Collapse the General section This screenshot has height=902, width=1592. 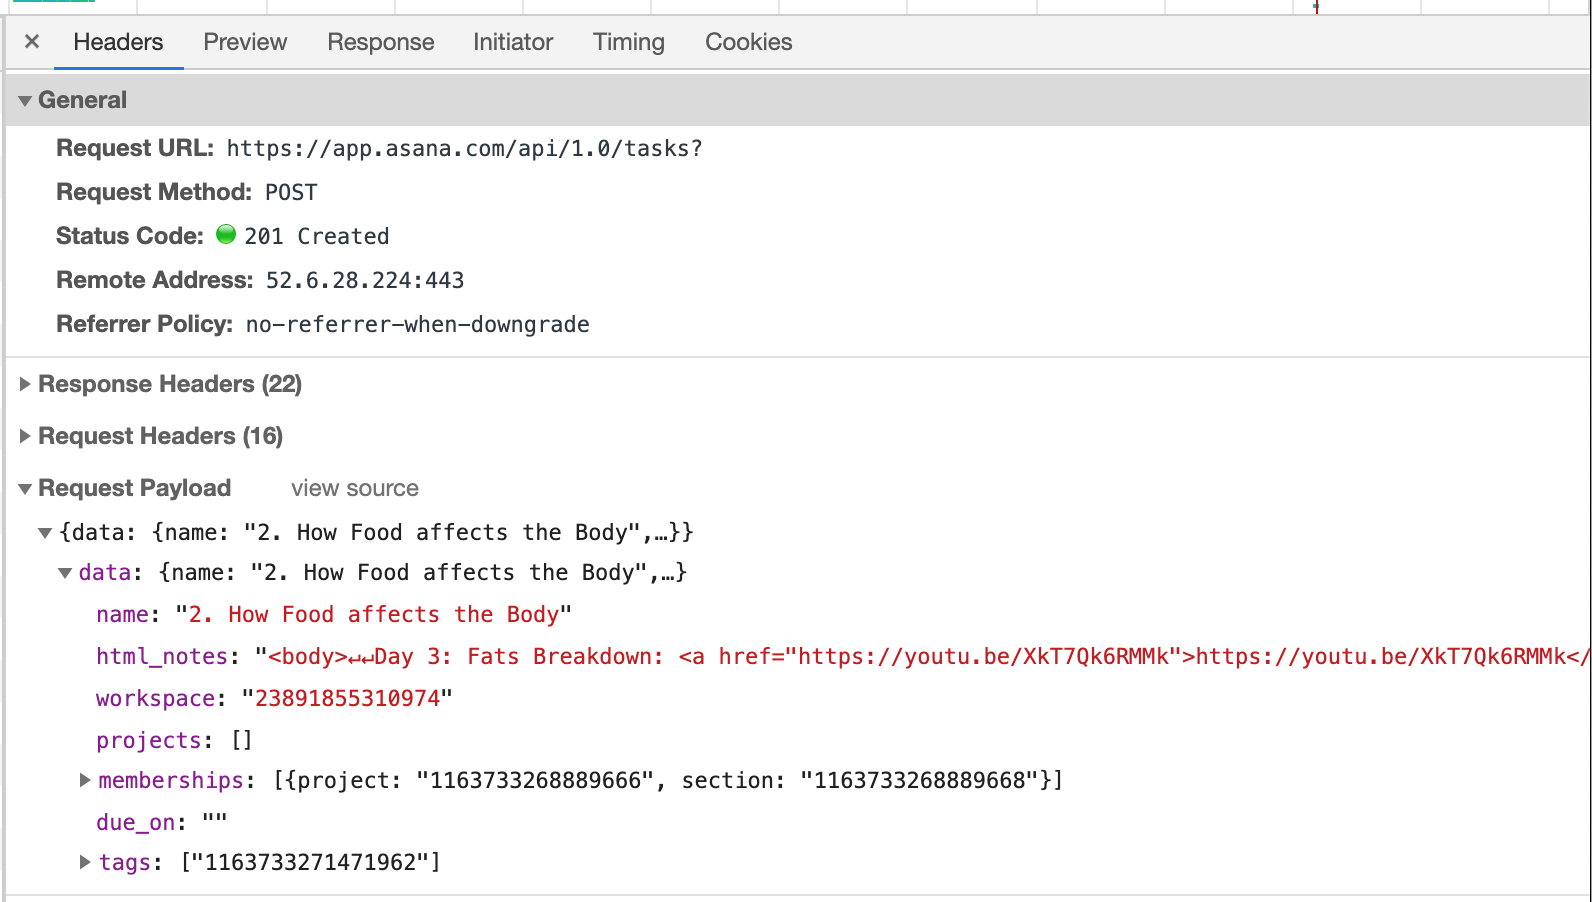25,101
